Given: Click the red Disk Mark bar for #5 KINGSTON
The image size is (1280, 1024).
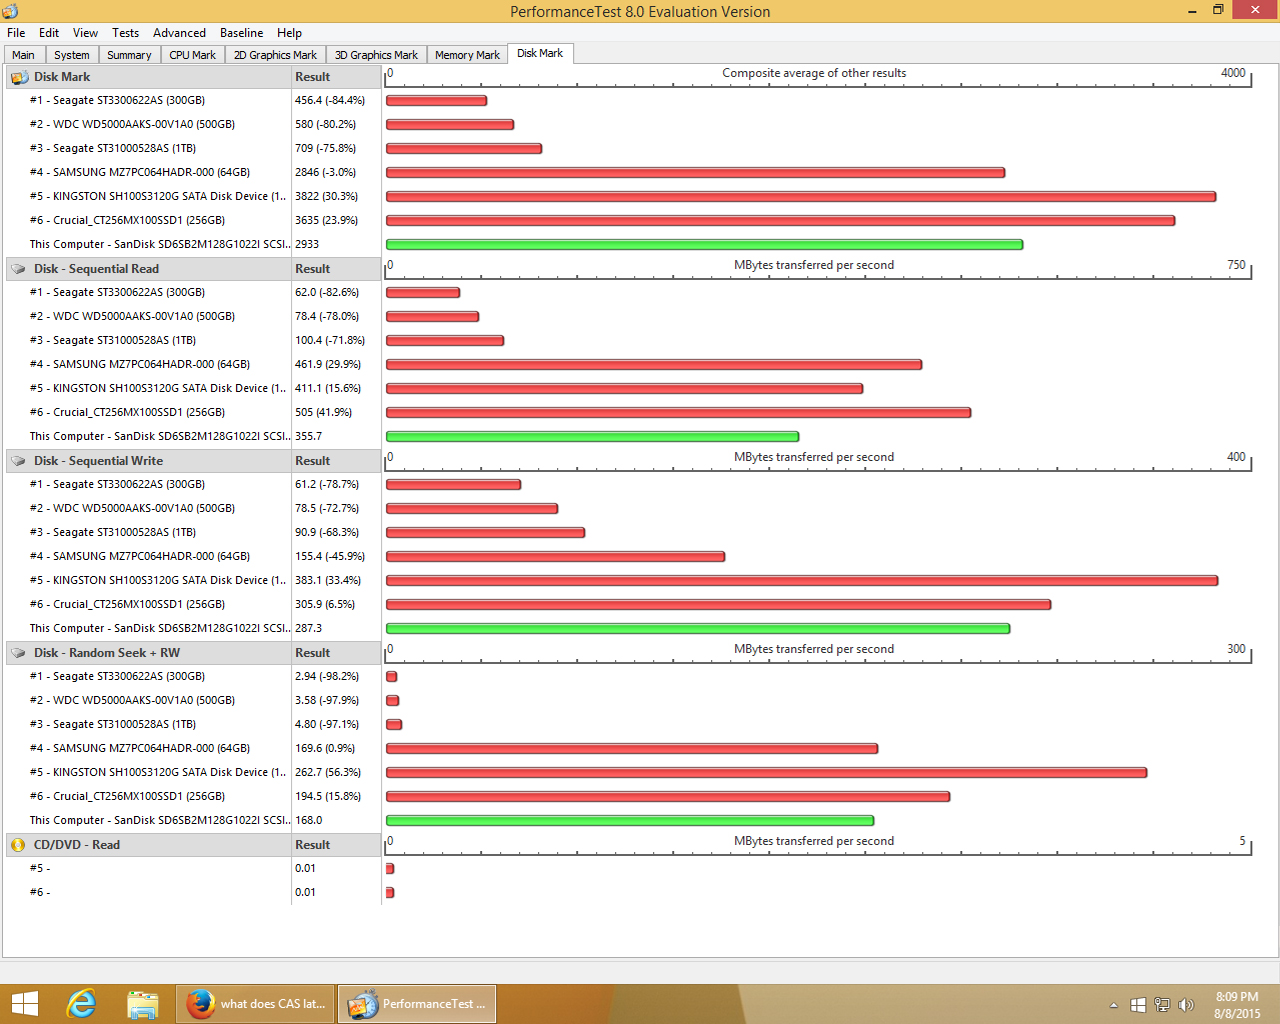Looking at the screenshot, I should (x=801, y=197).
